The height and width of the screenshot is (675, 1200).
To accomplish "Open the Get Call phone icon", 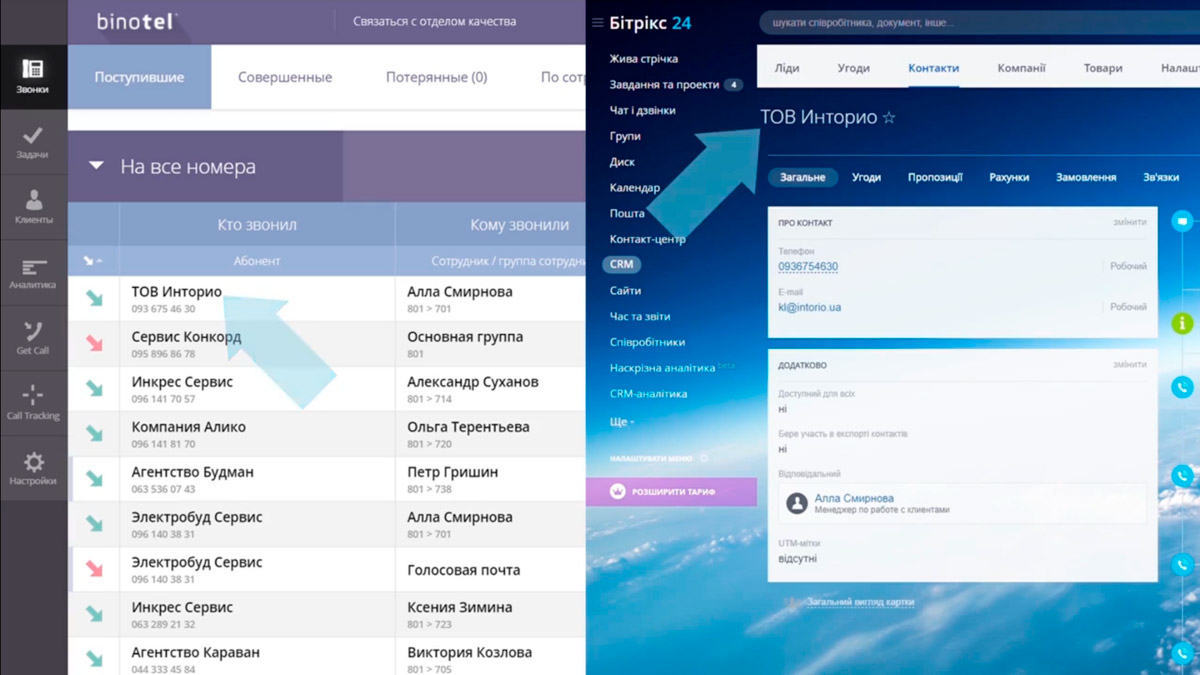I will 33,331.
